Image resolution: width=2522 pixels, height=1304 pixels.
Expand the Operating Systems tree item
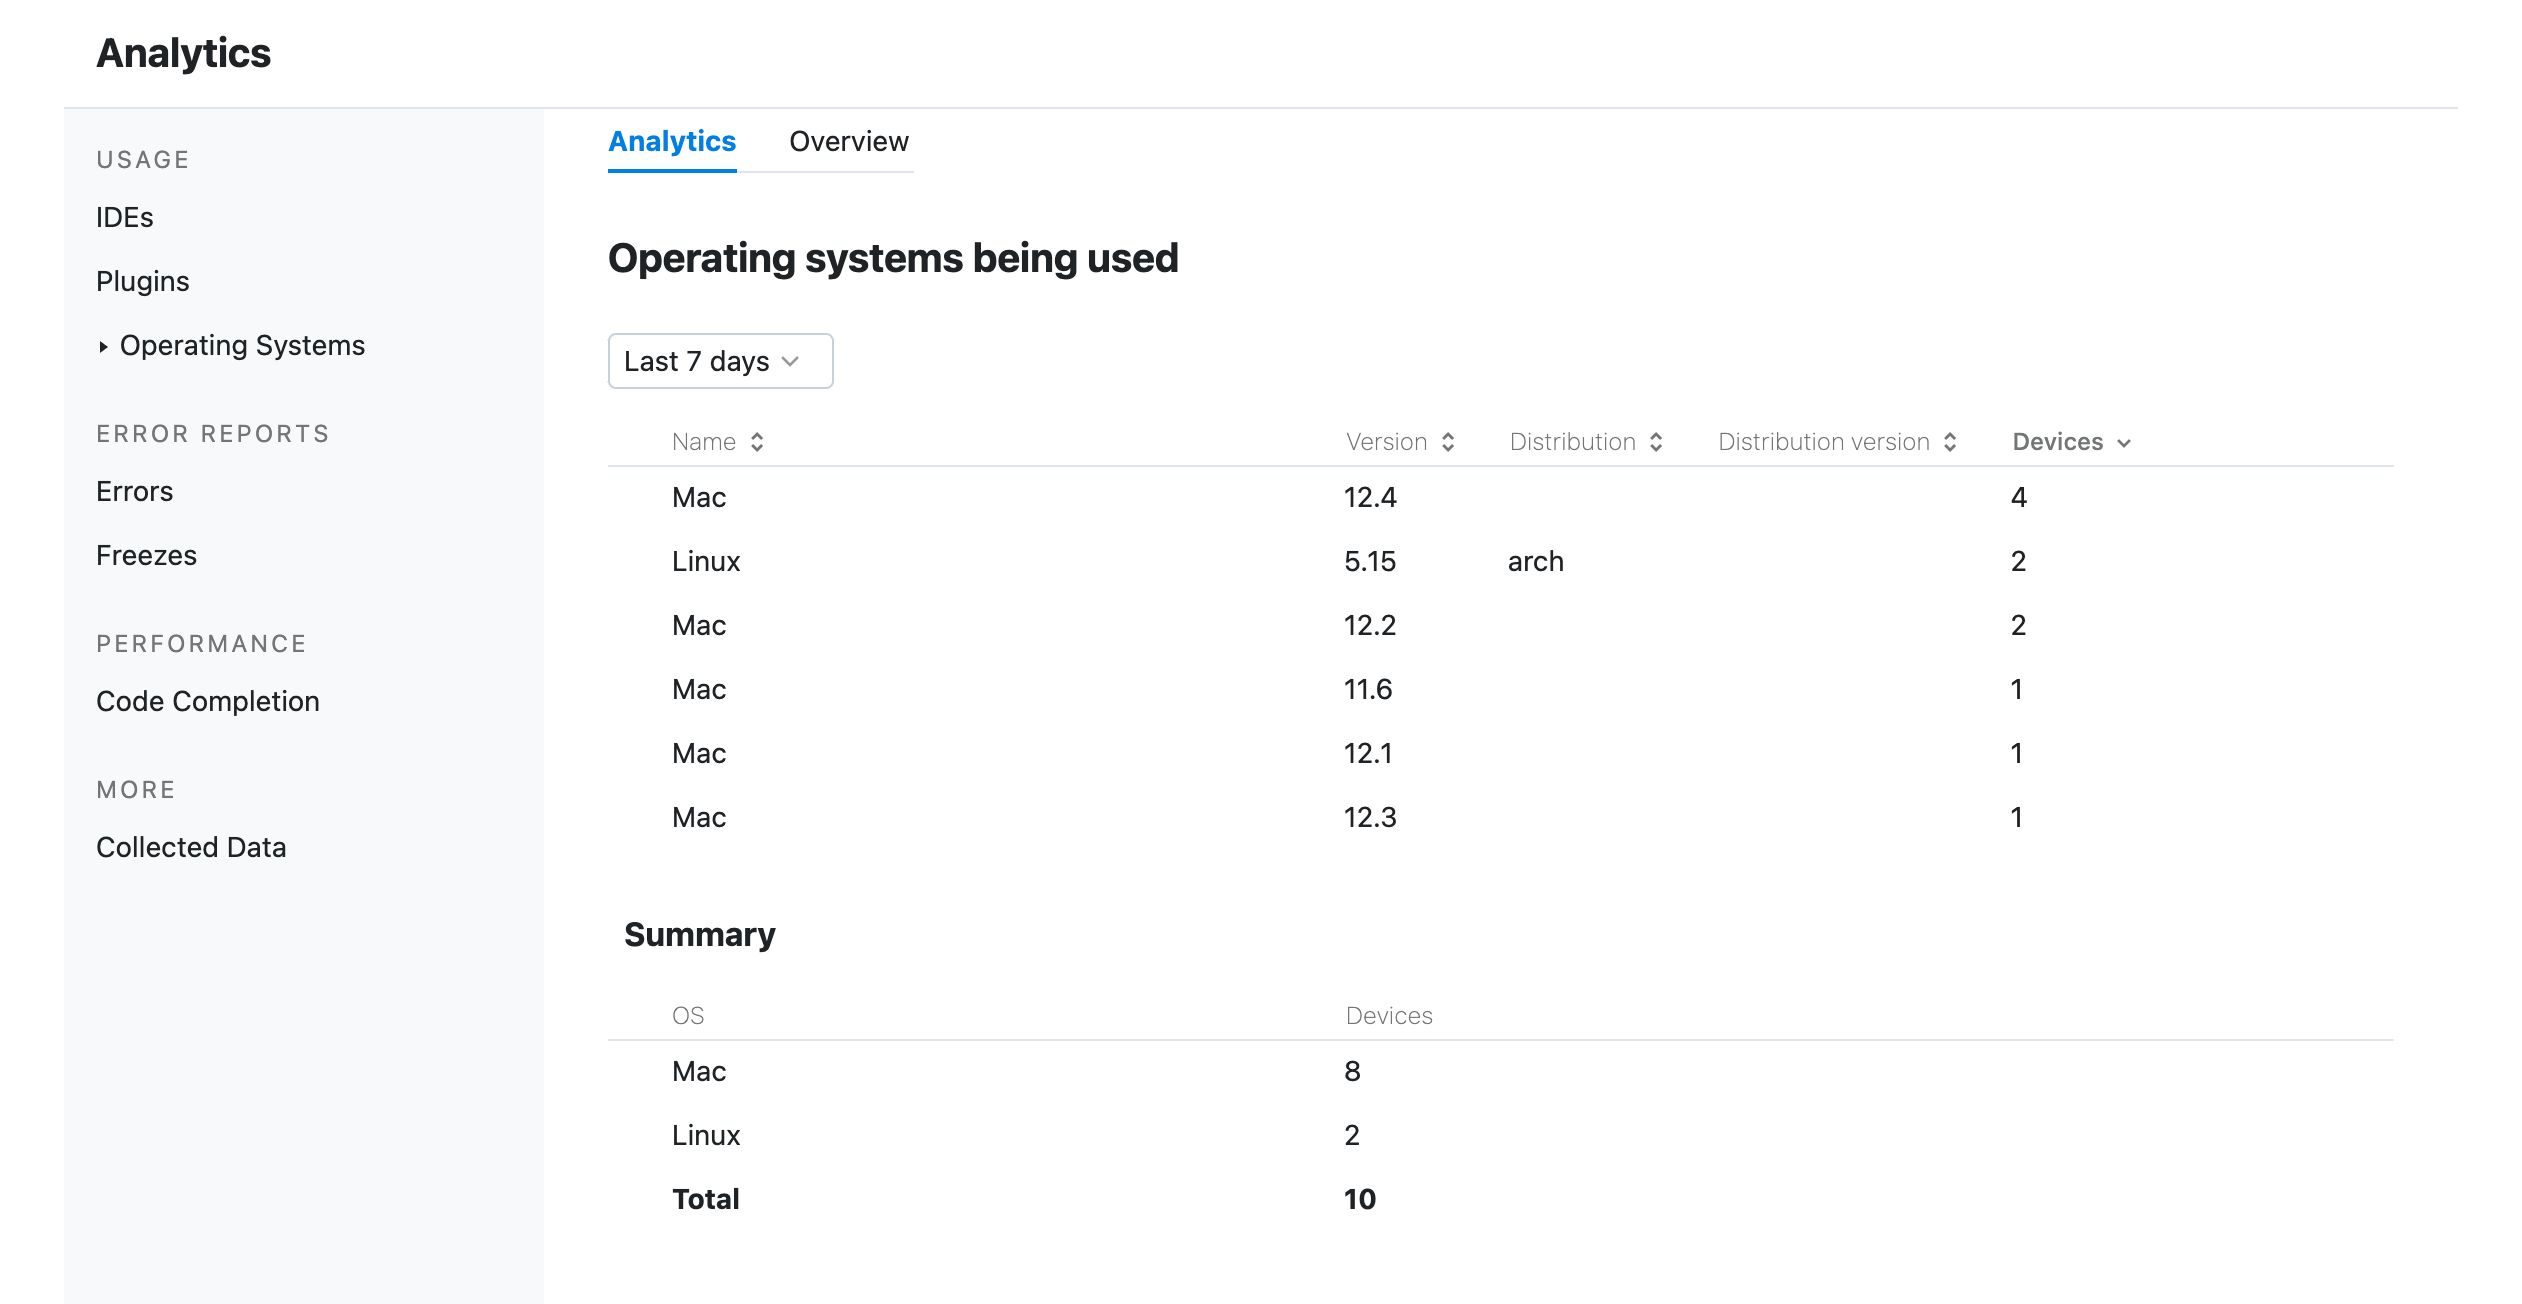[x=103, y=344]
